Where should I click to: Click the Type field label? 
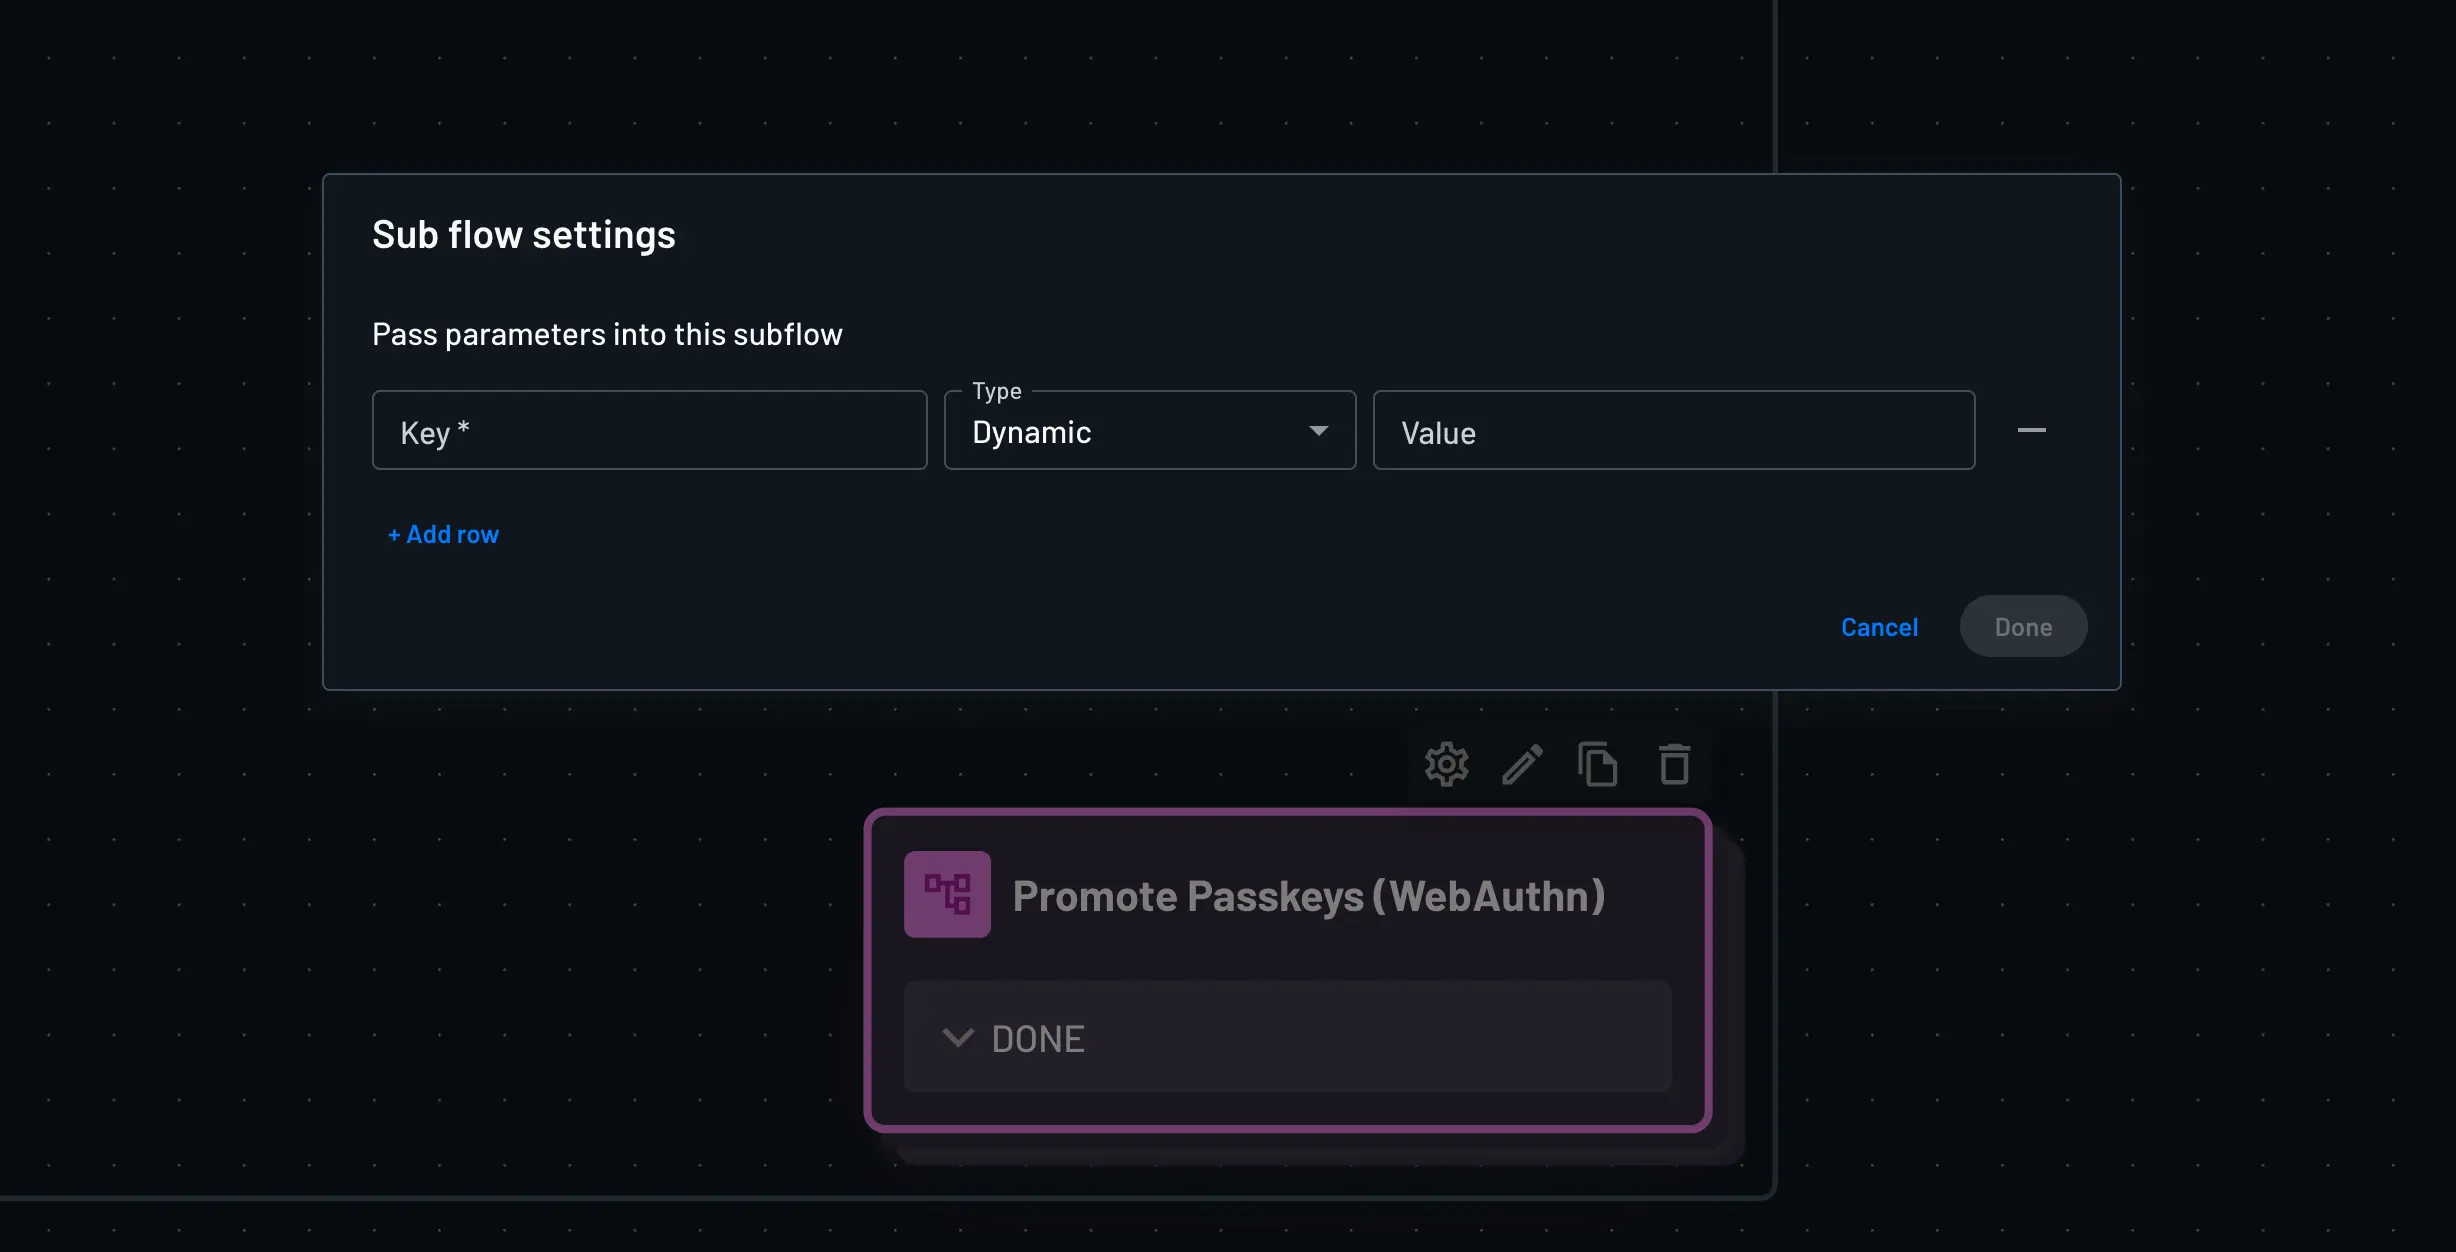[996, 391]
